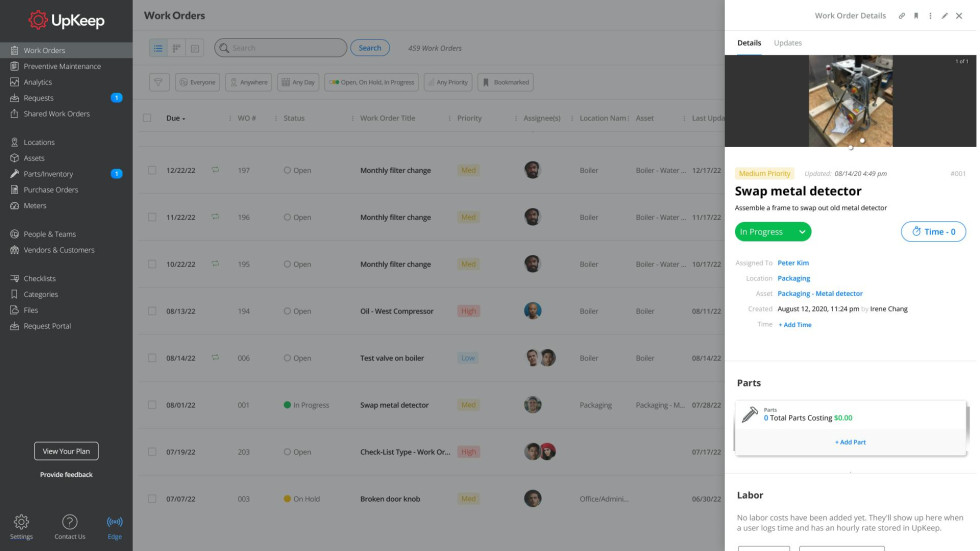
Task: Switch to the Updates tab
Action: tap(787, 43)
